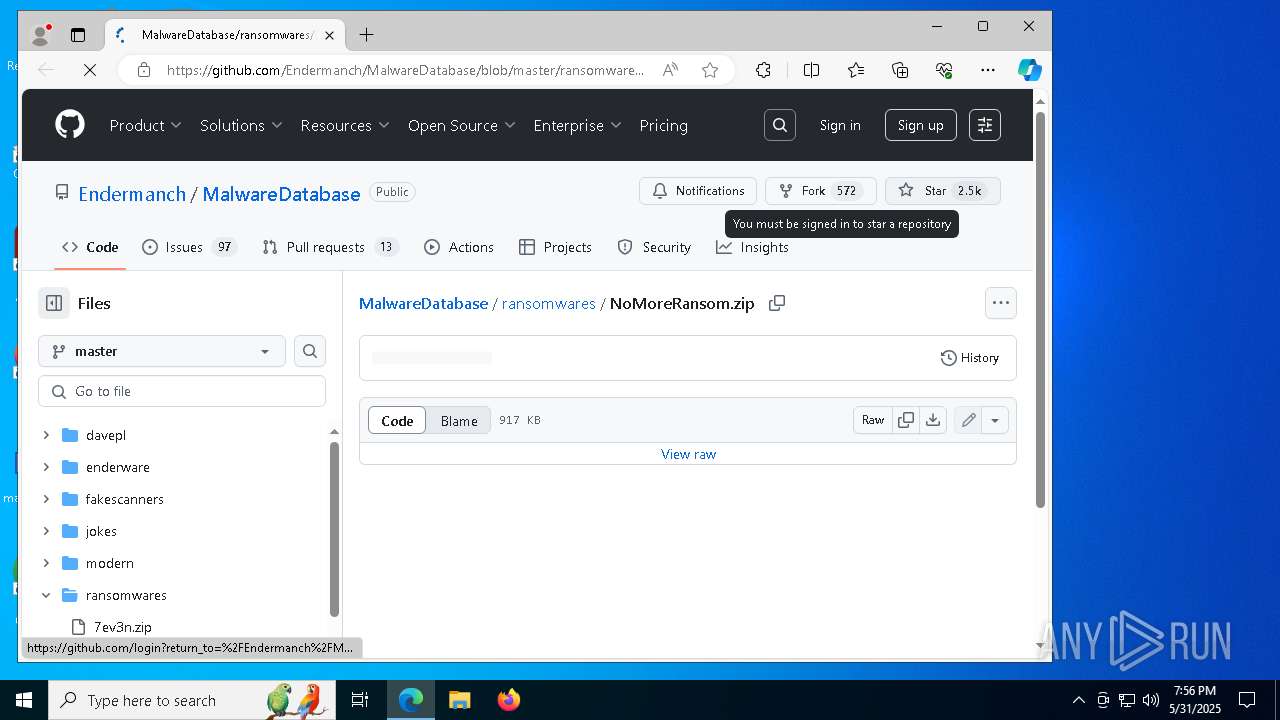Open the three-dots more file actions button
Image resolution: width=1280 pixels, height=720 pixels.
tap(1001, 303)
